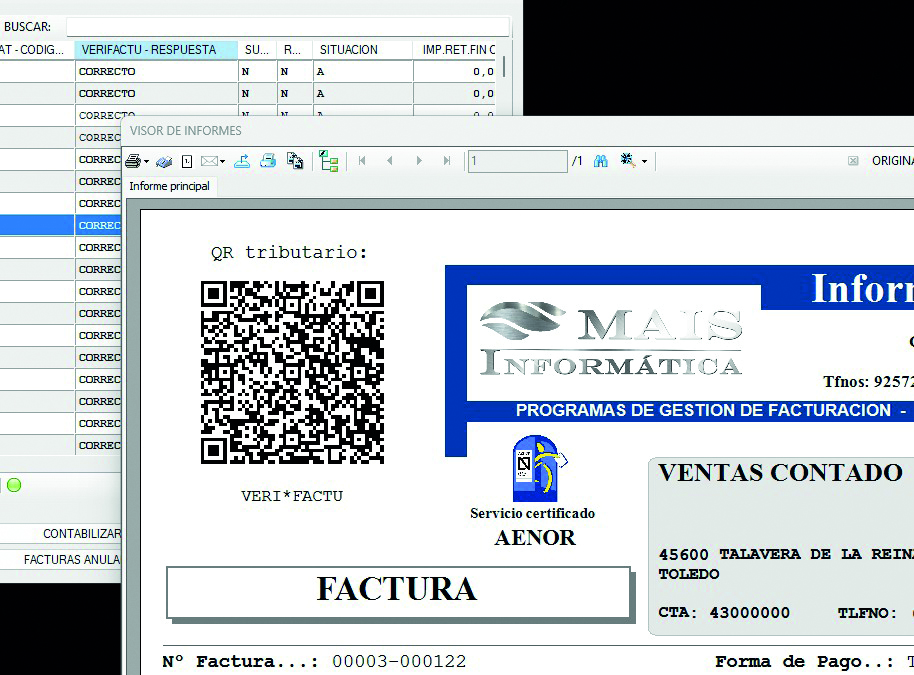Click the page setup icon
The height and width of the screenshot is (675, 914).
187,161
